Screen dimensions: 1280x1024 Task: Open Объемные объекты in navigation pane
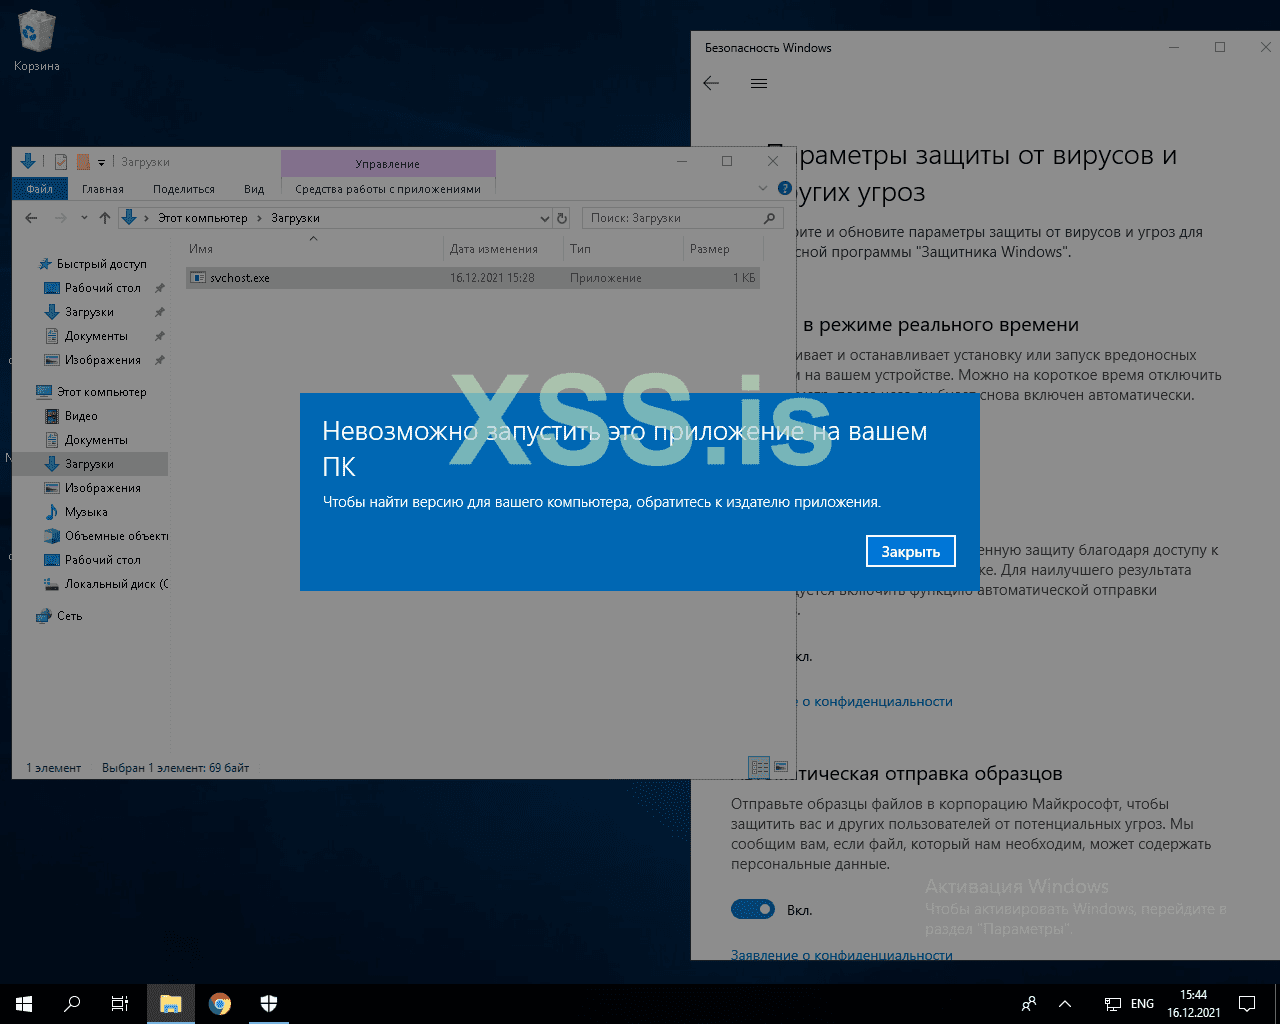(x=106, y=536)
